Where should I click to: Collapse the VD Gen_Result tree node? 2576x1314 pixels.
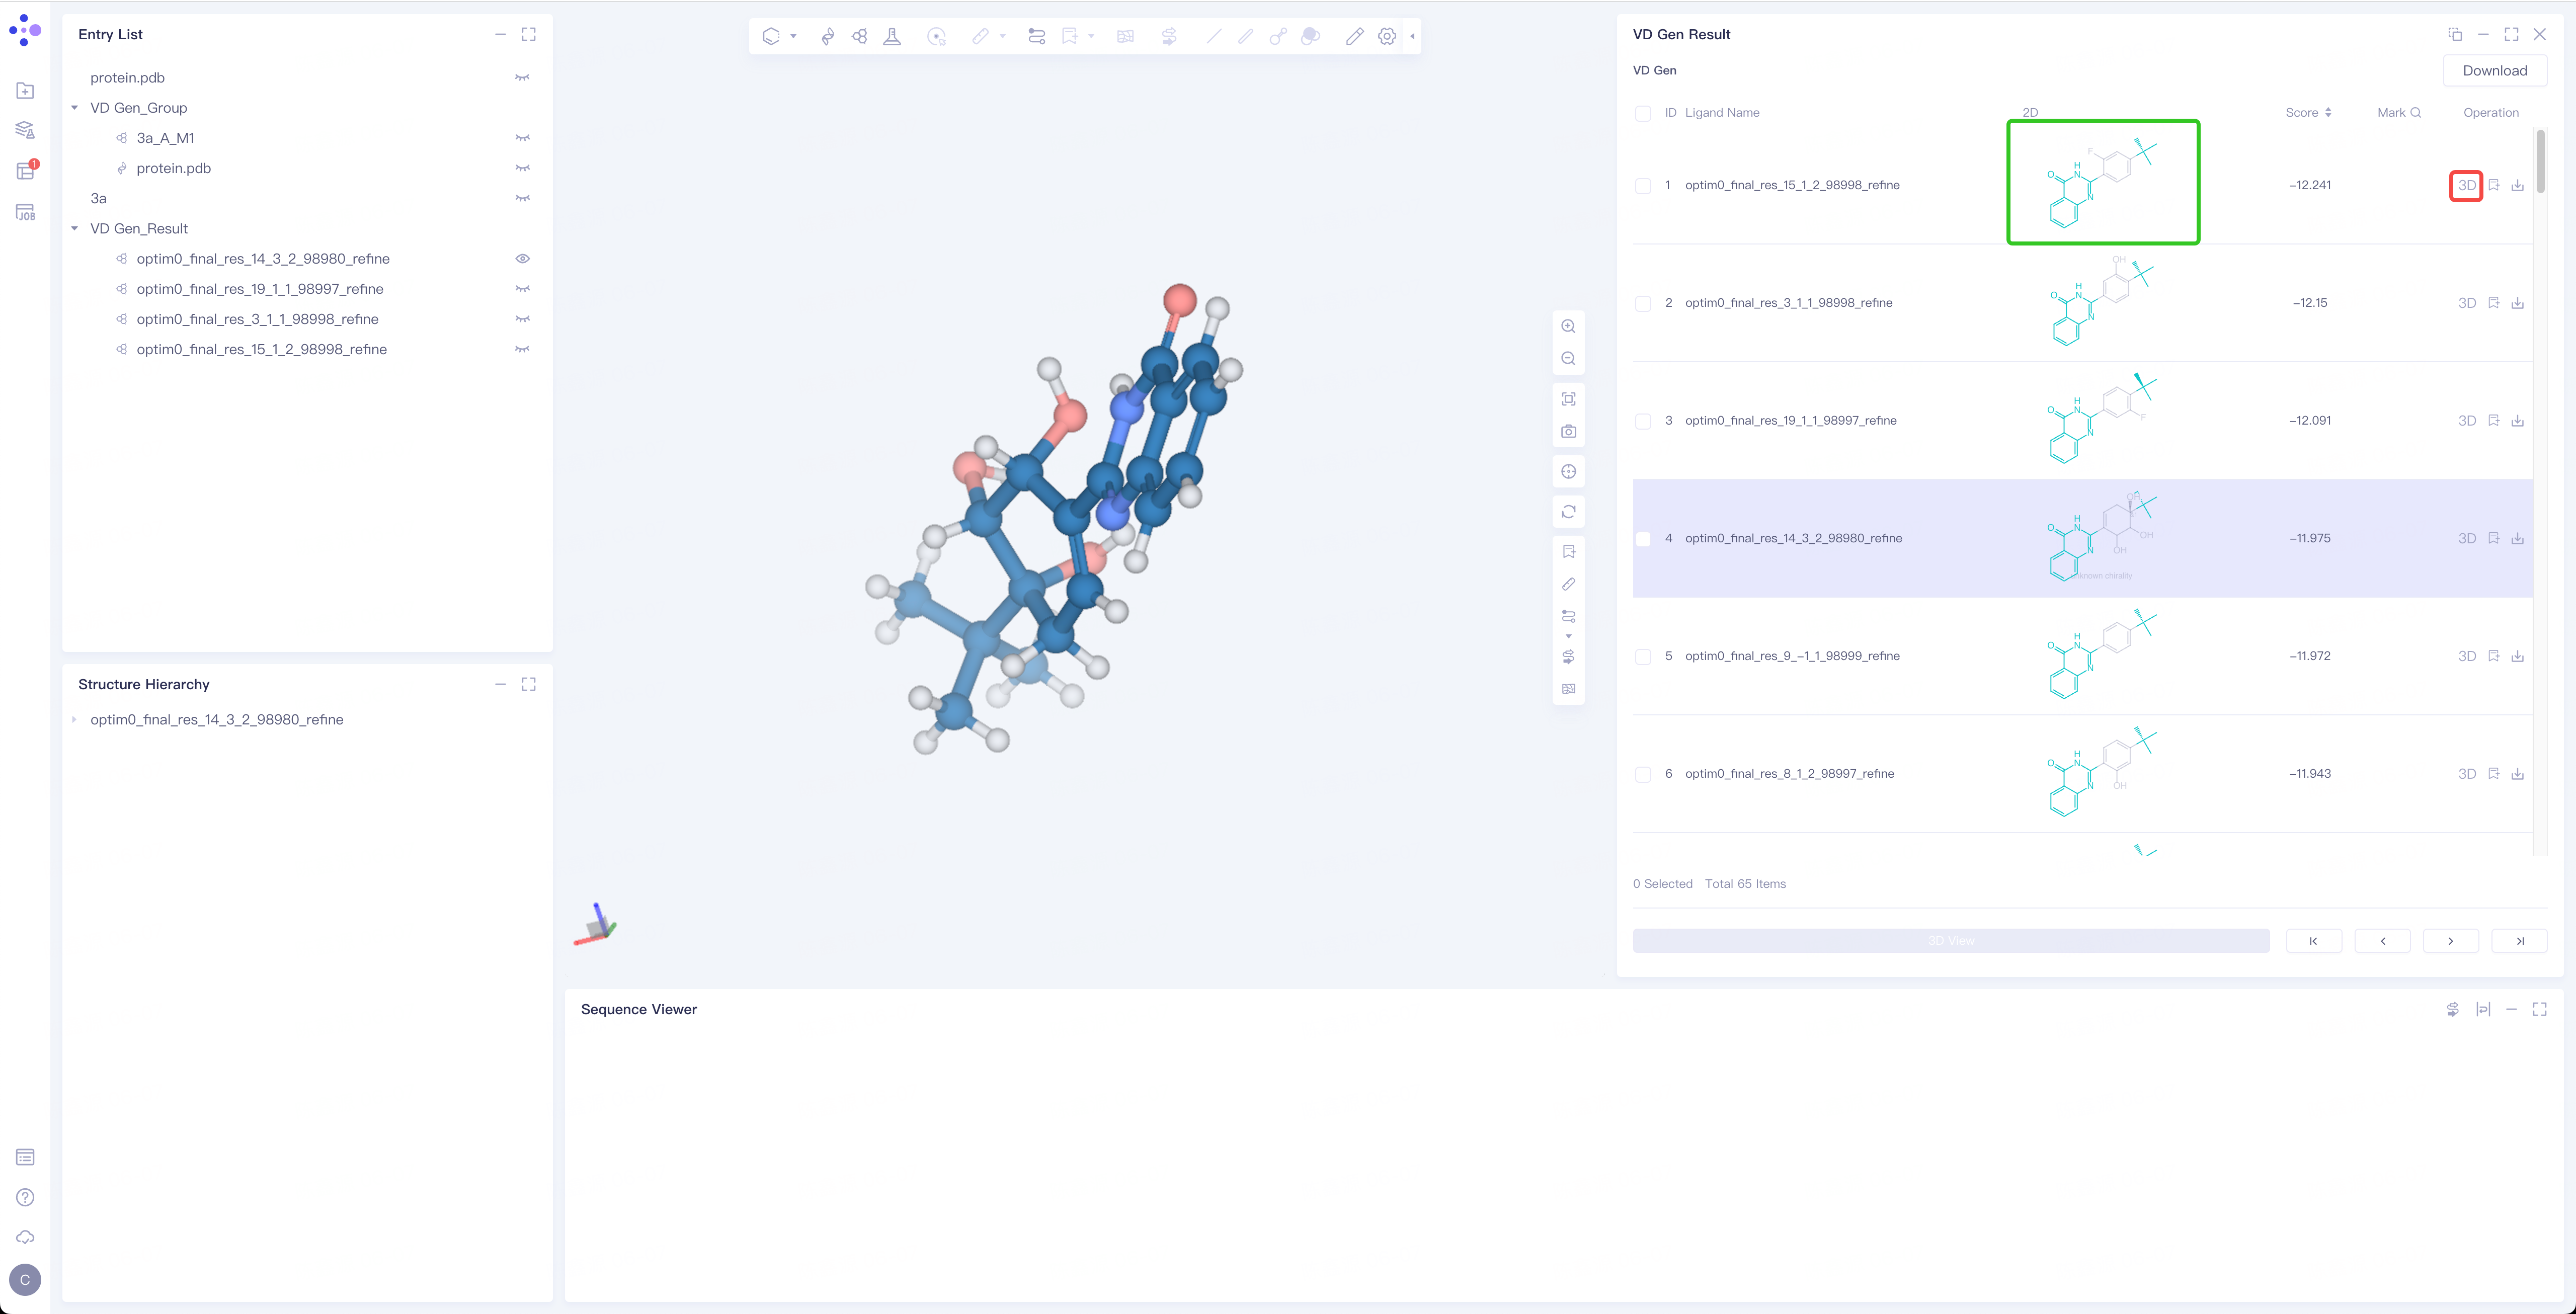[x=75, y=229]
